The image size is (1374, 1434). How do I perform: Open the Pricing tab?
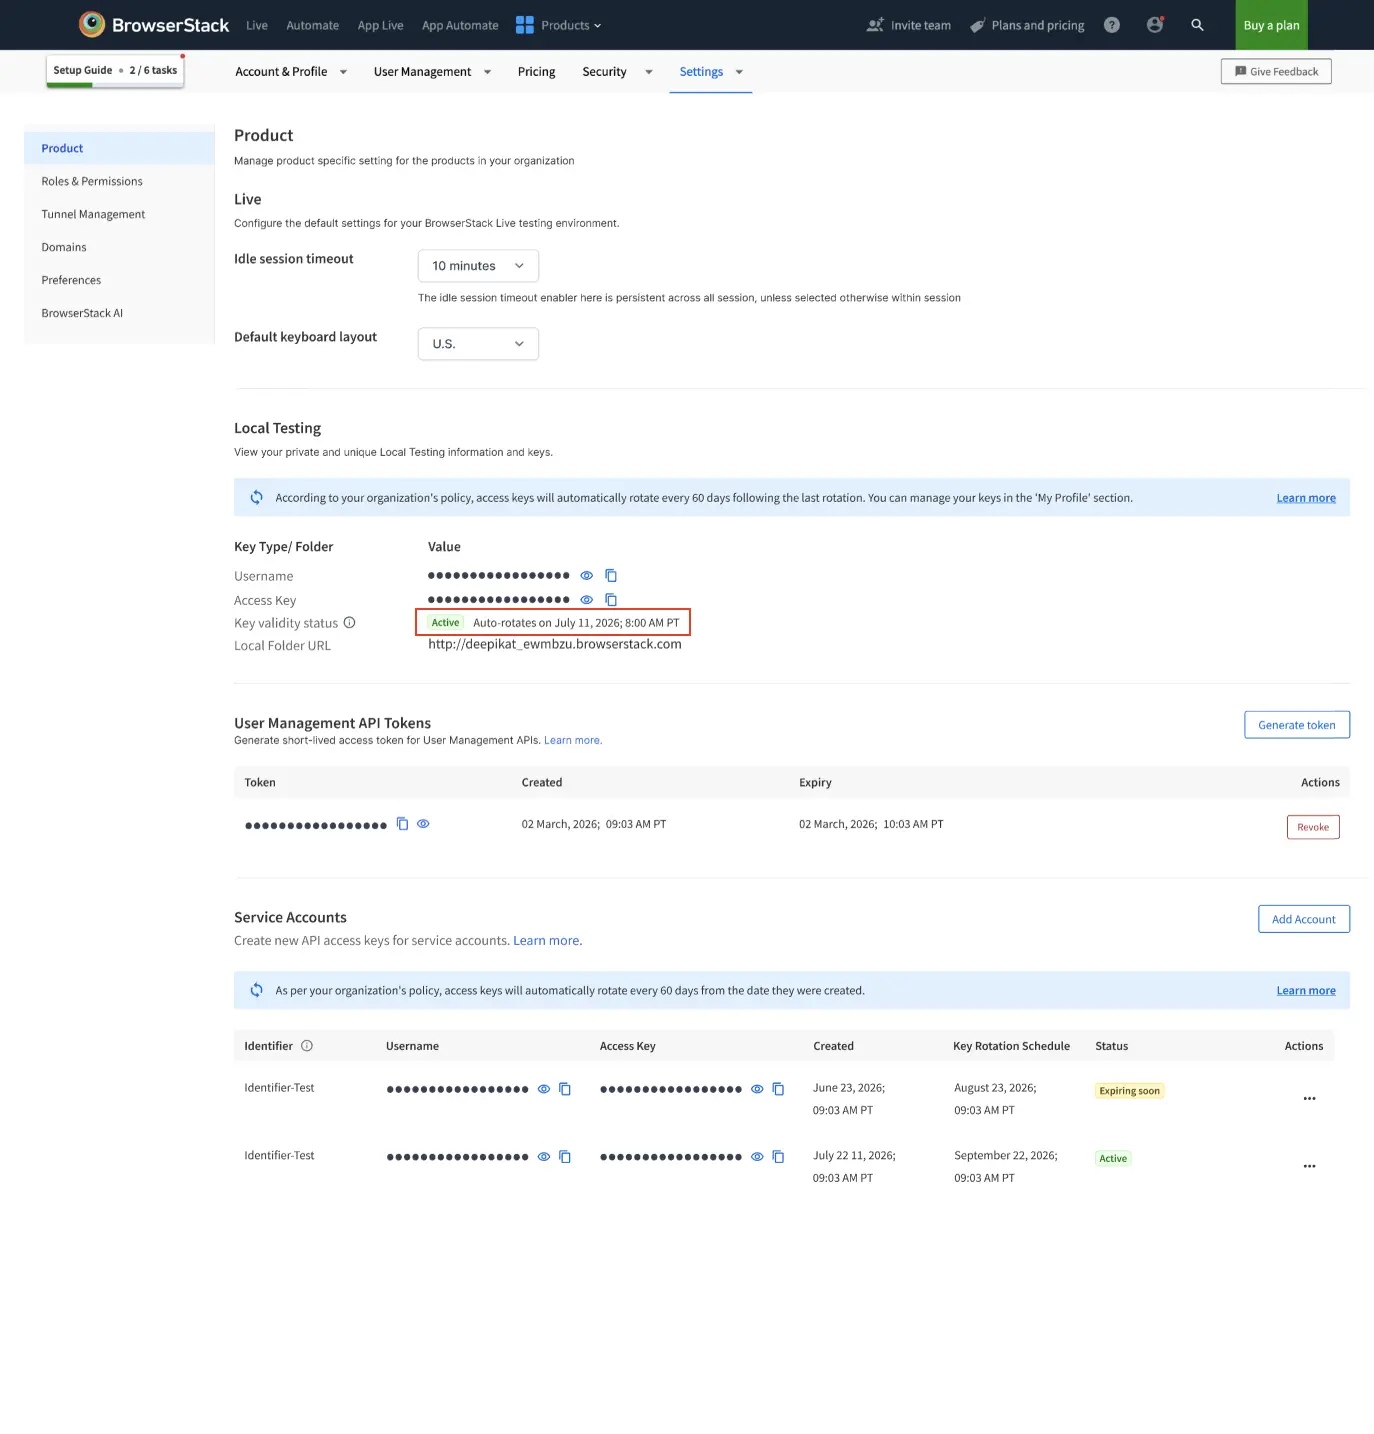(536, 72)
